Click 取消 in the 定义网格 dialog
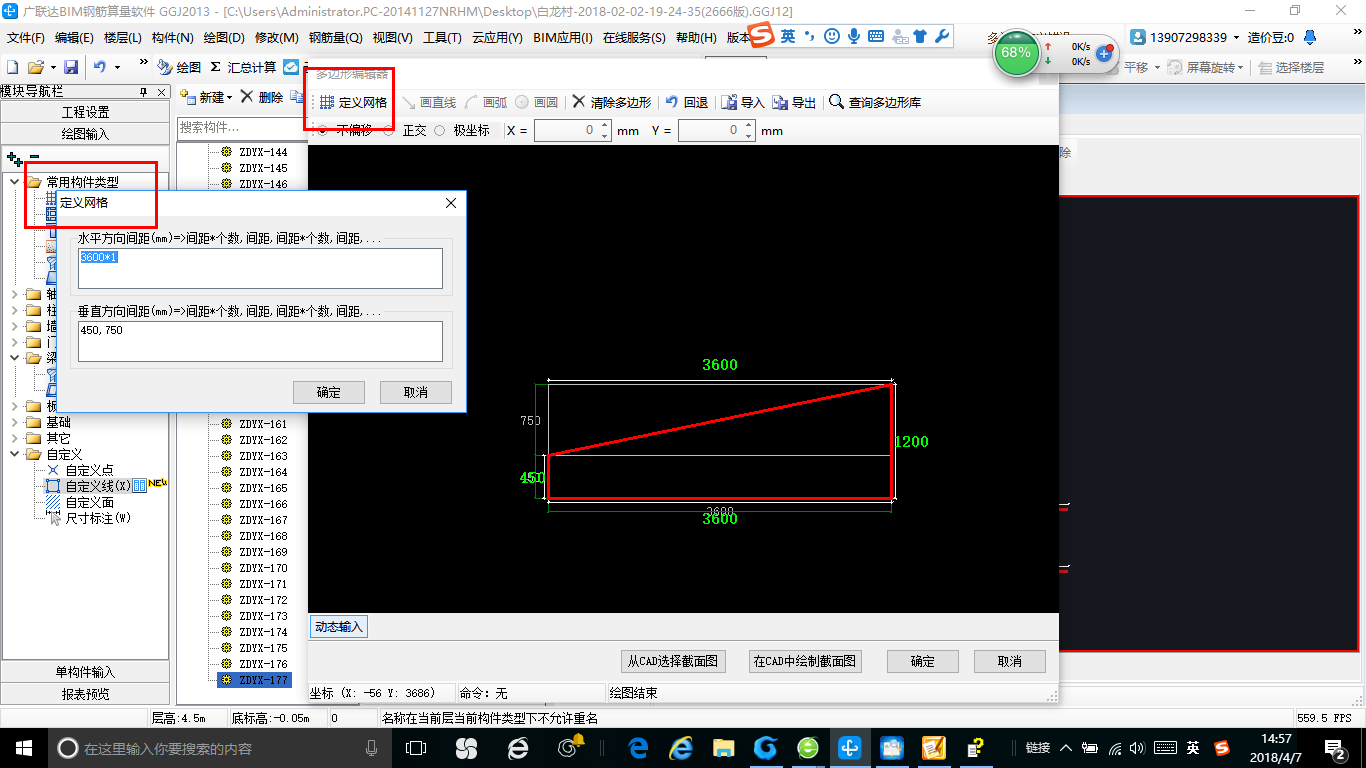The height and width of the screenshot is (768, 1366). click(416, 392)
